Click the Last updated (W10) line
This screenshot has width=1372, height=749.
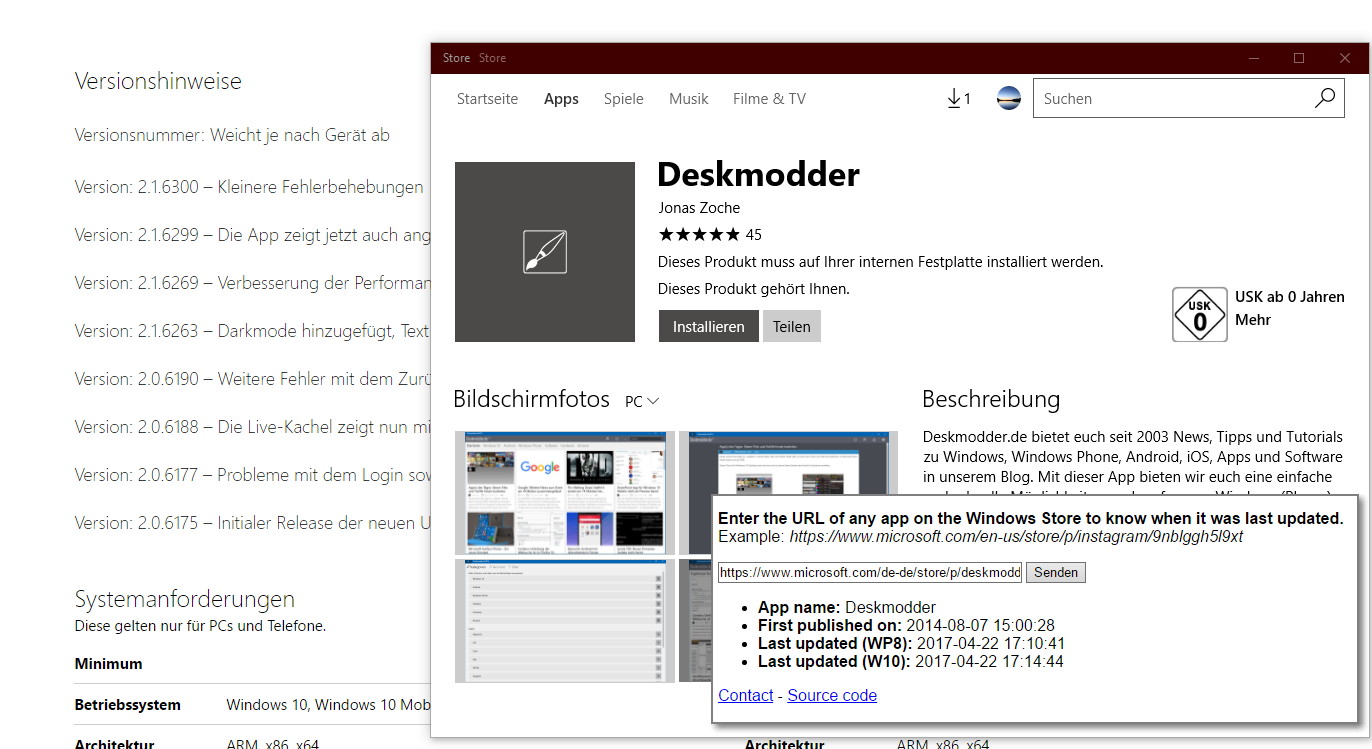click(910, 662)
